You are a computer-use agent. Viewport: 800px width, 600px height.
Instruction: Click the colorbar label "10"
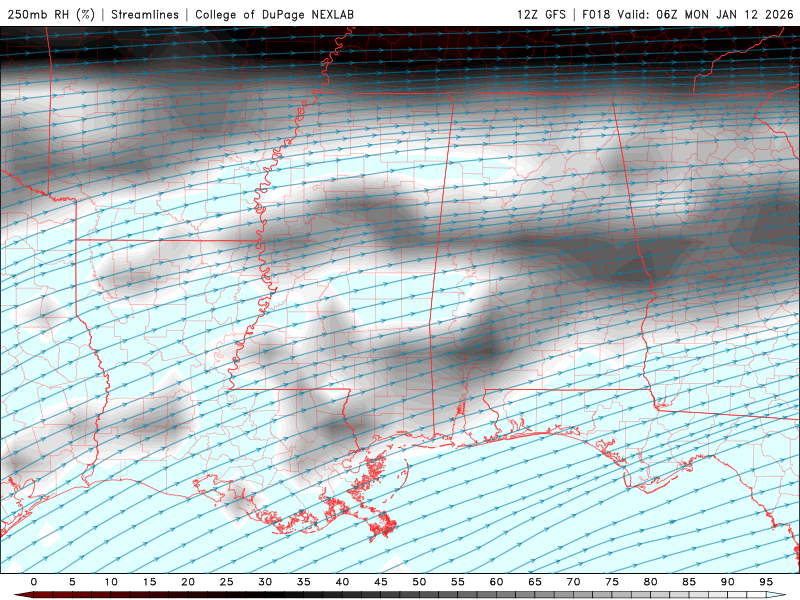[111, 582]
